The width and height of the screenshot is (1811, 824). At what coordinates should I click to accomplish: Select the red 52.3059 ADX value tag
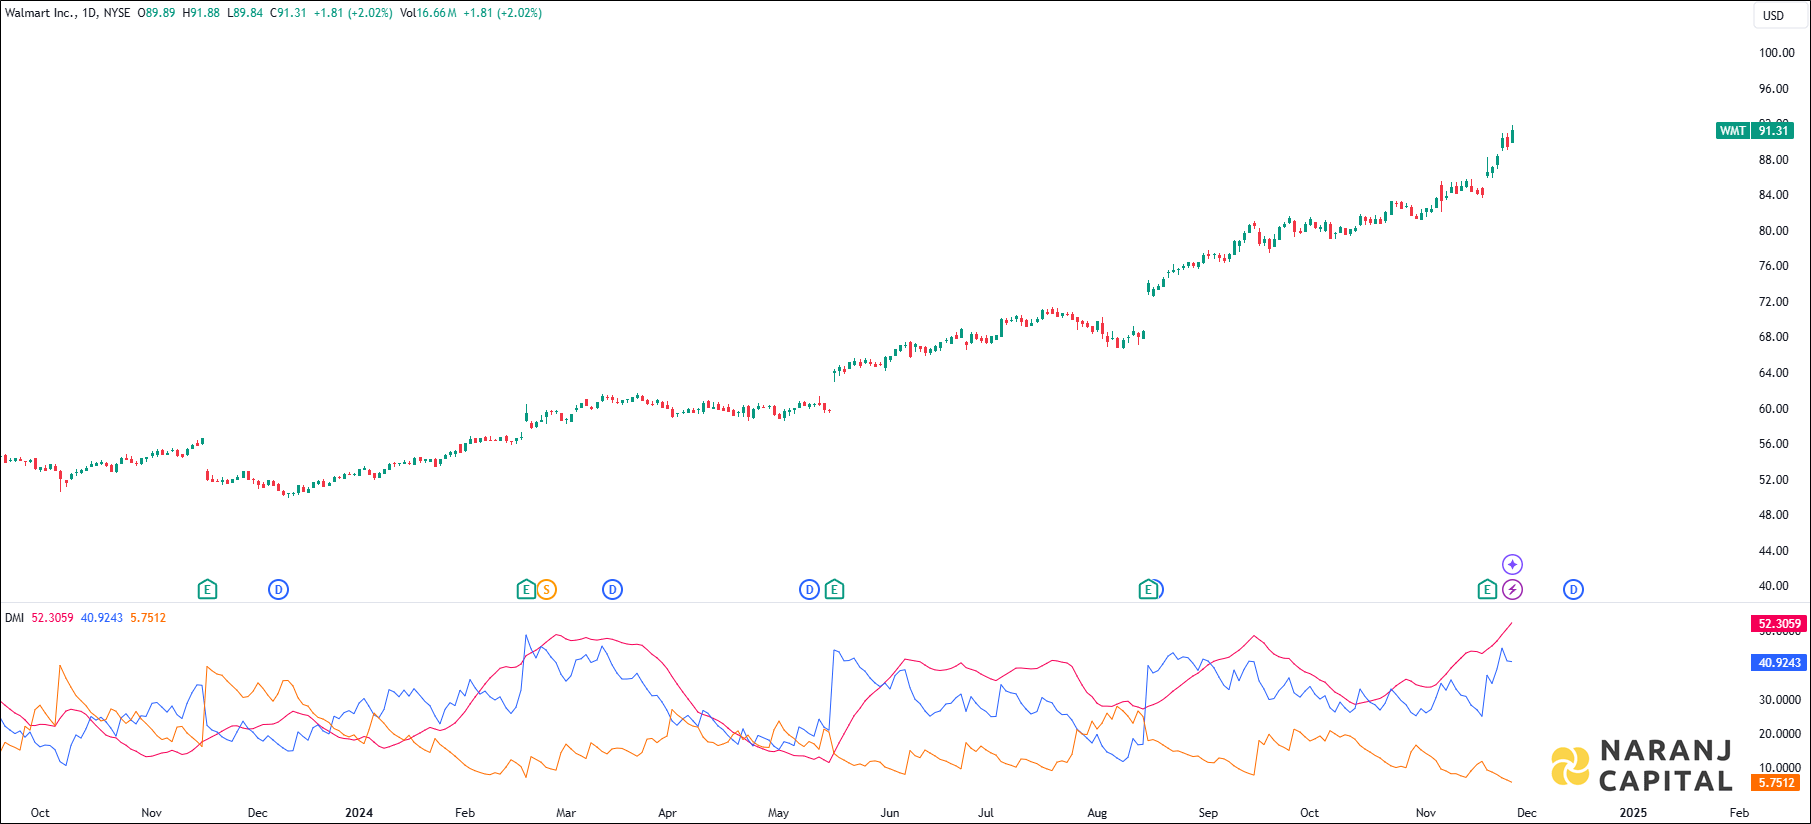point(1779,624)
